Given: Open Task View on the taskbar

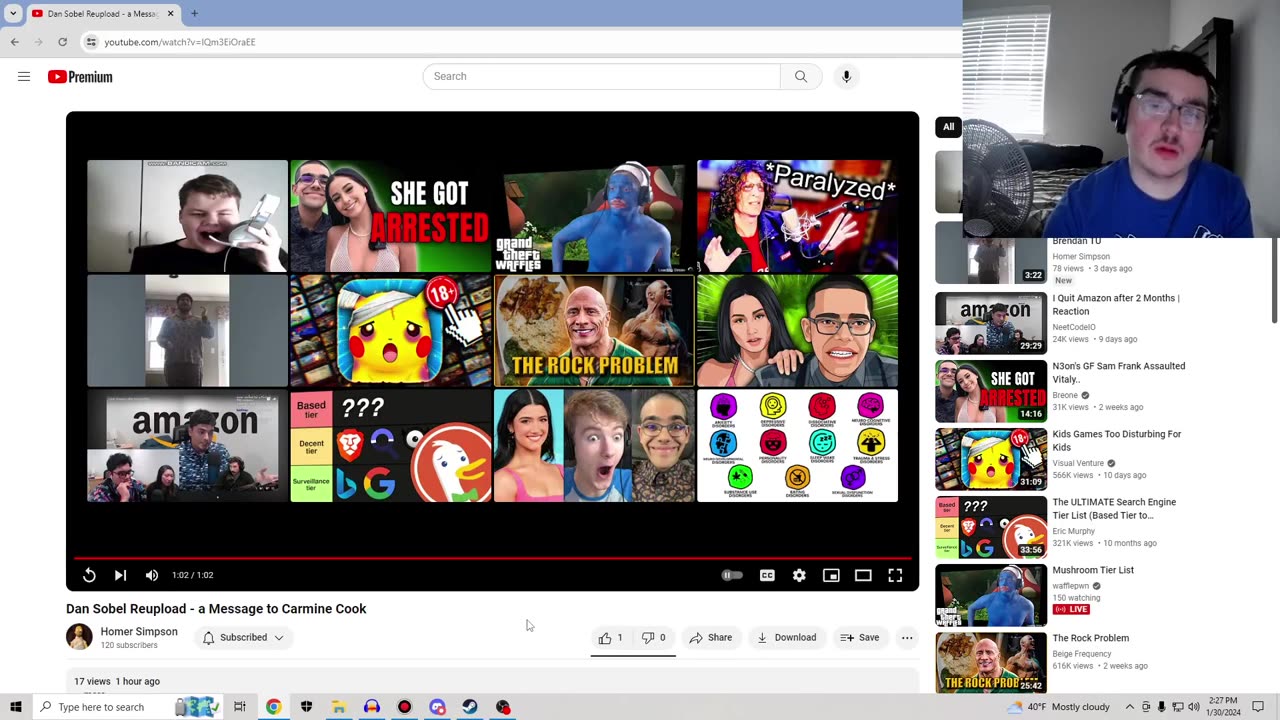Looking at the screenshot, I should (240, 707).
